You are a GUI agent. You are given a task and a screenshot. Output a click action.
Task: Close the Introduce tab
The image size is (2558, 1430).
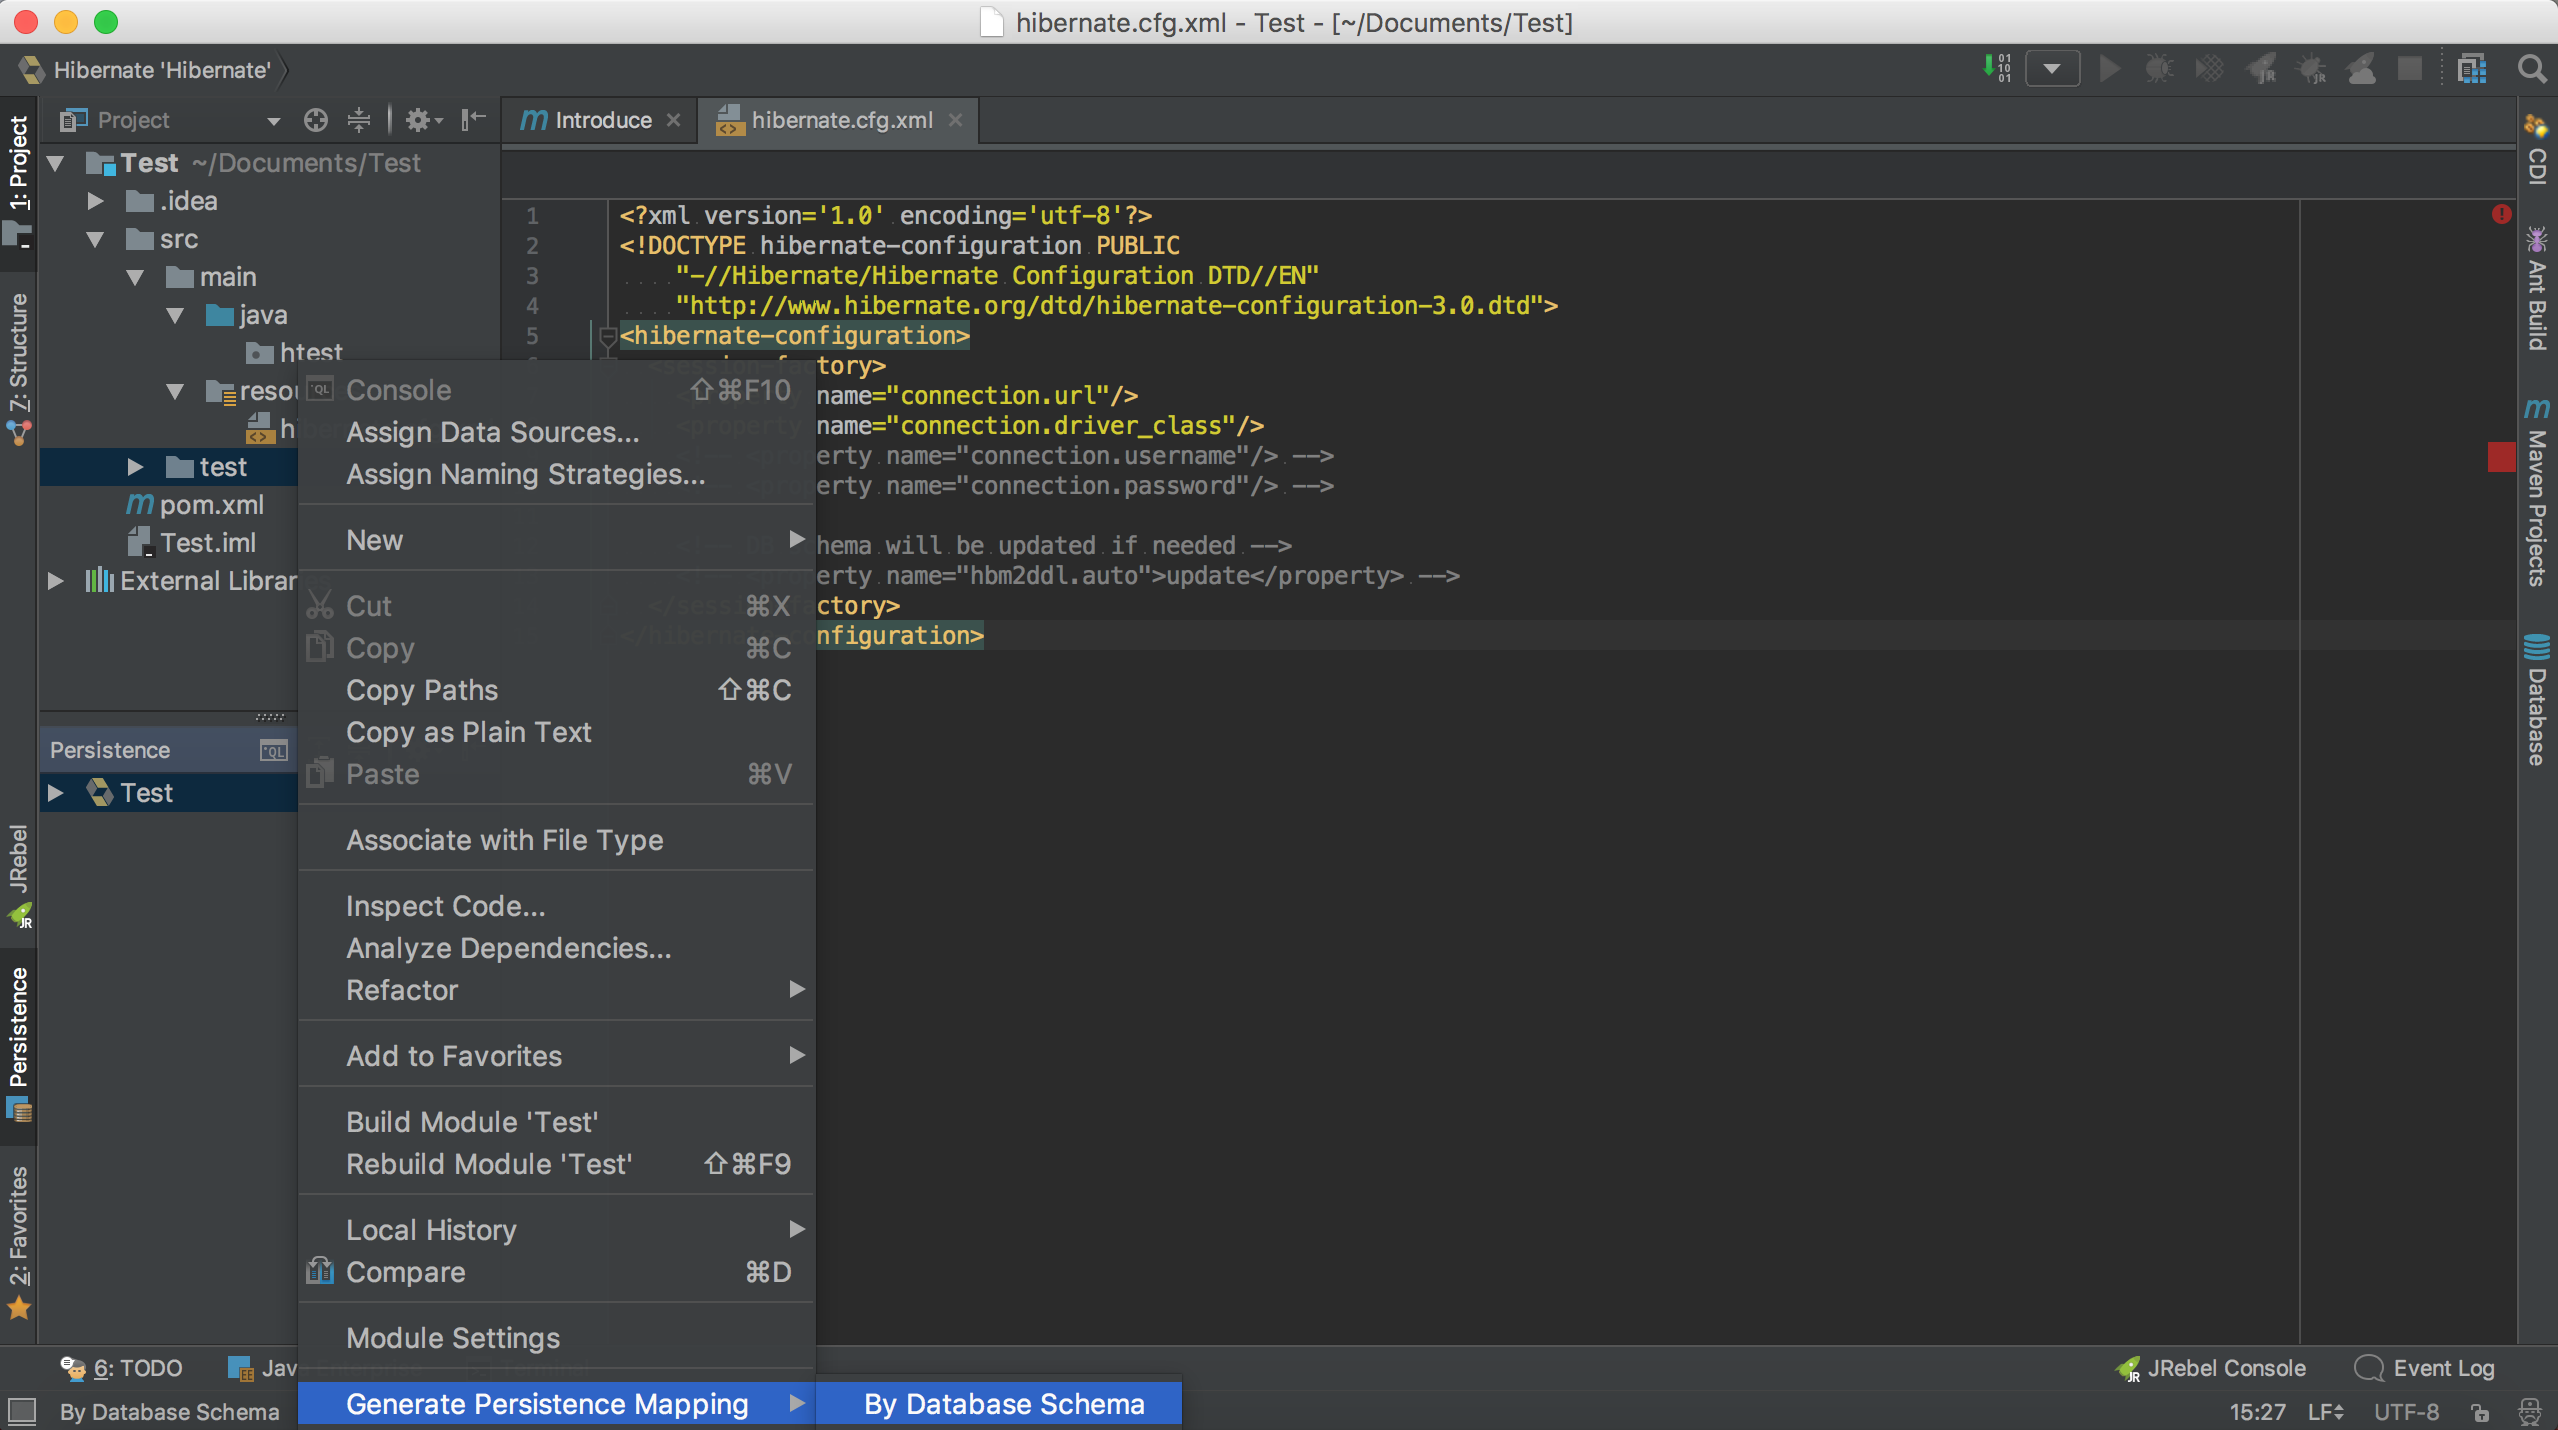674,120
